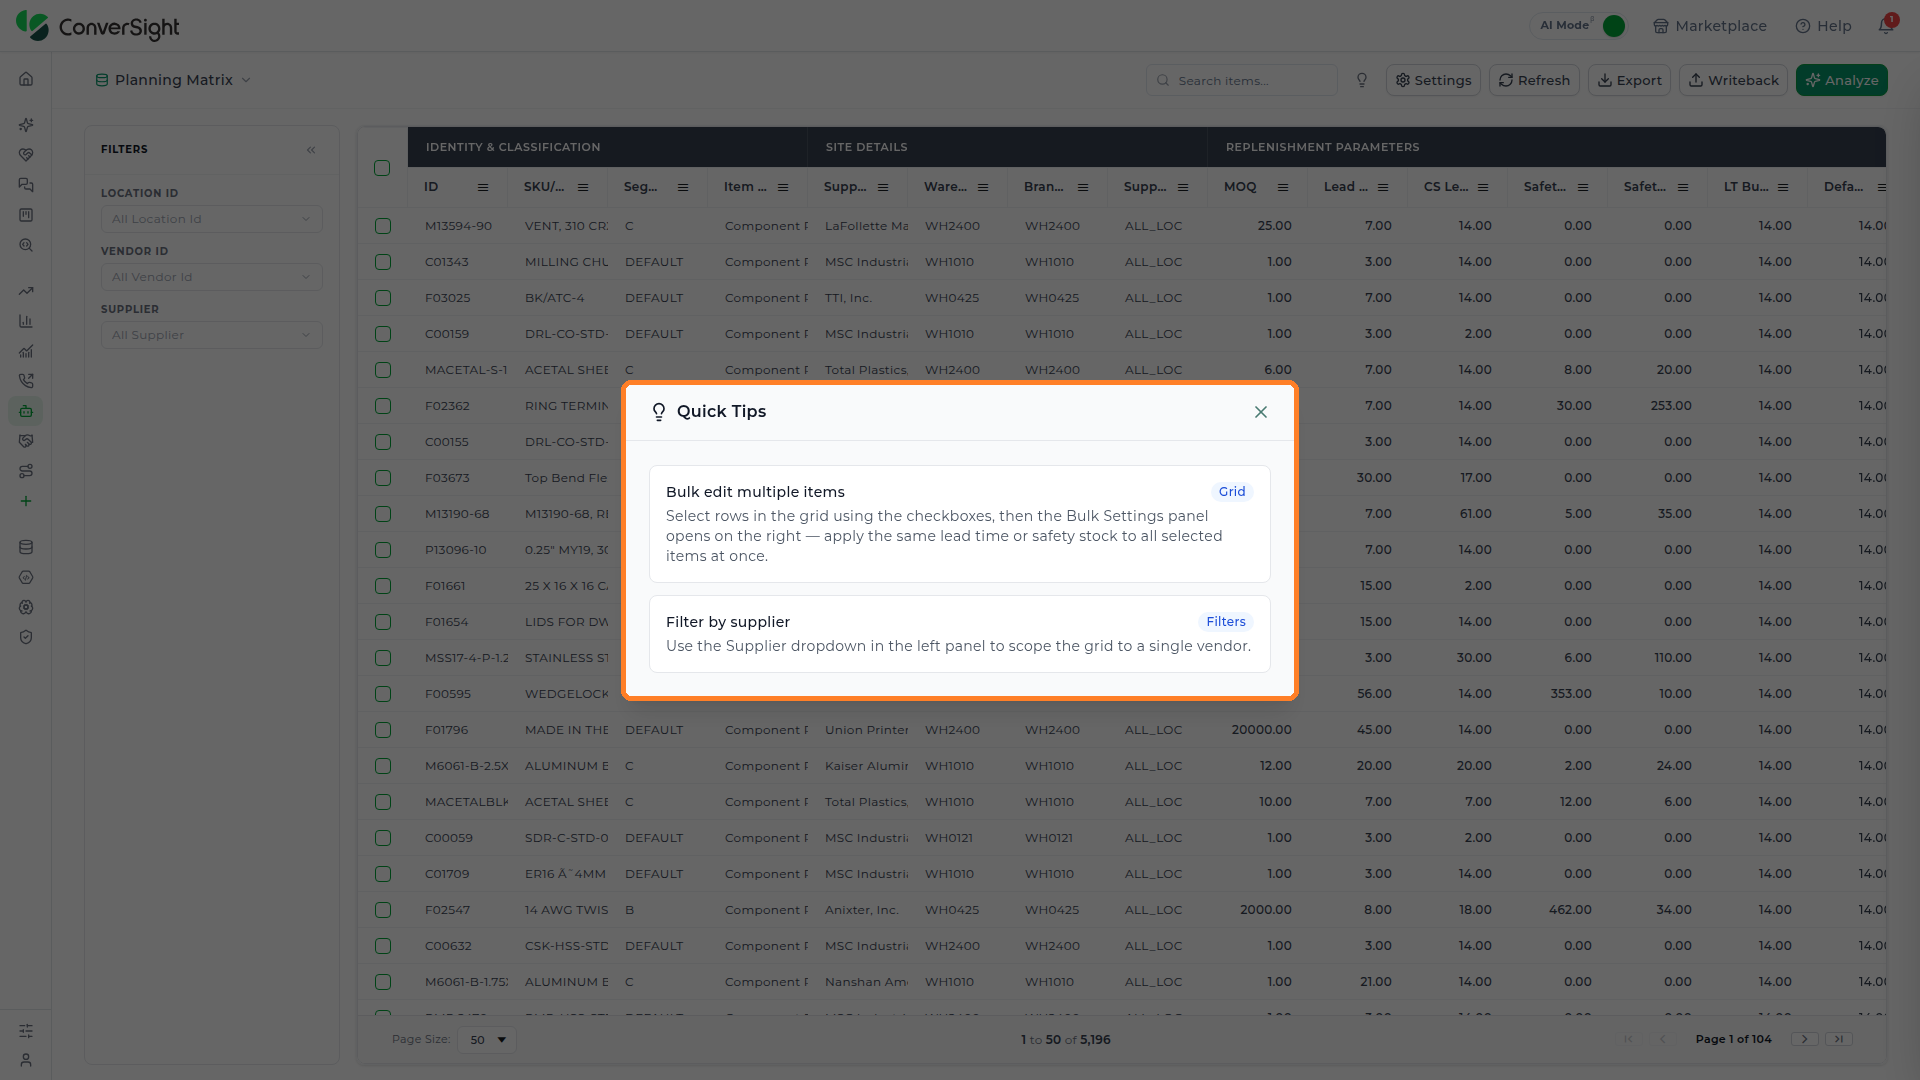This screenshot has height=1080, width=1920.
Task: Open the user profile icon in the sidebar
Action: coord(26,1060)
